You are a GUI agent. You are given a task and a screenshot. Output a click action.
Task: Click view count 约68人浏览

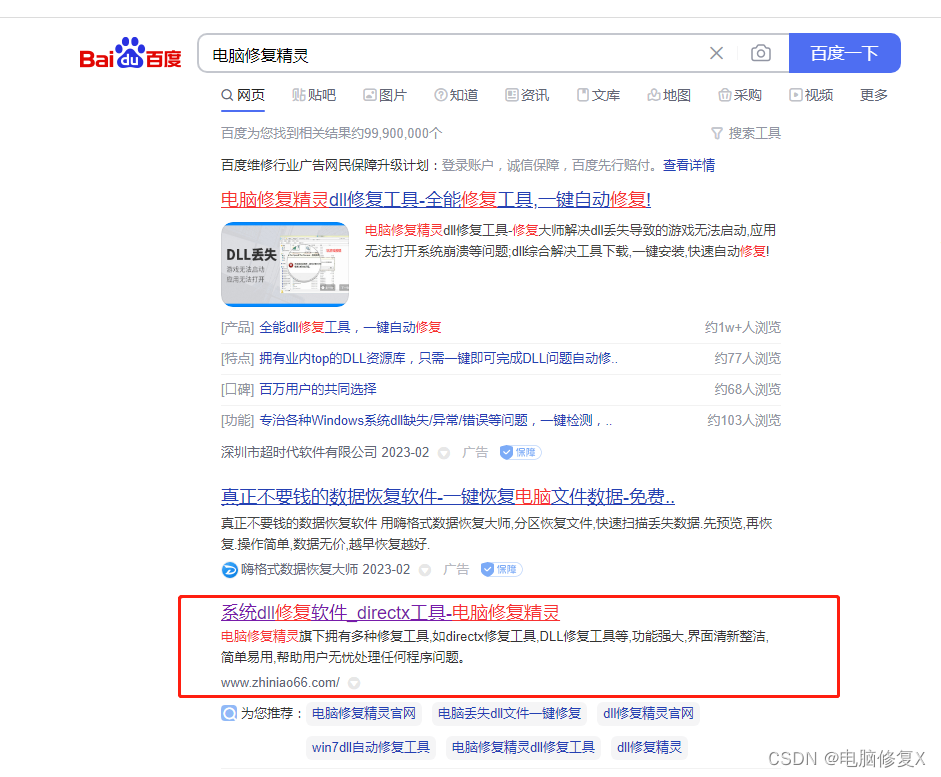pos(748,389)
